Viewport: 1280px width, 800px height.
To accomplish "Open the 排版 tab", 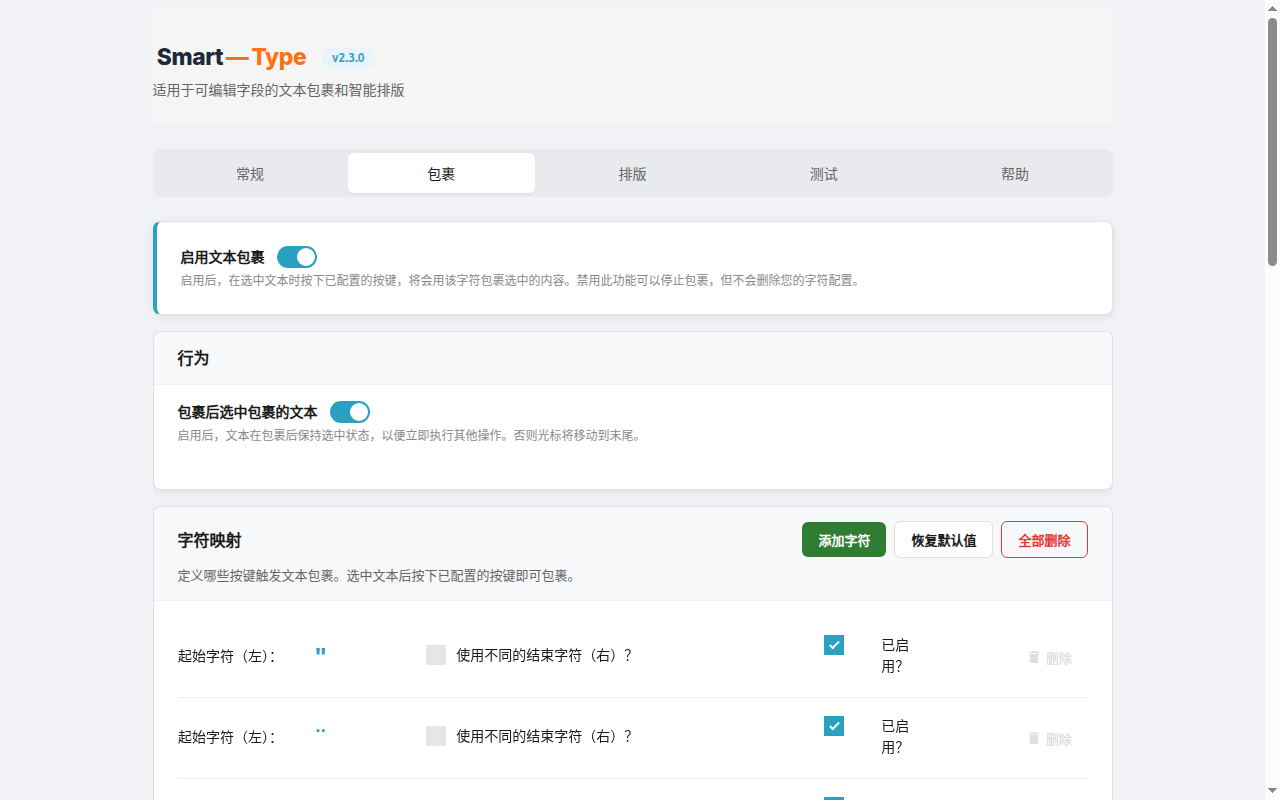I will (x=632, y=173).
